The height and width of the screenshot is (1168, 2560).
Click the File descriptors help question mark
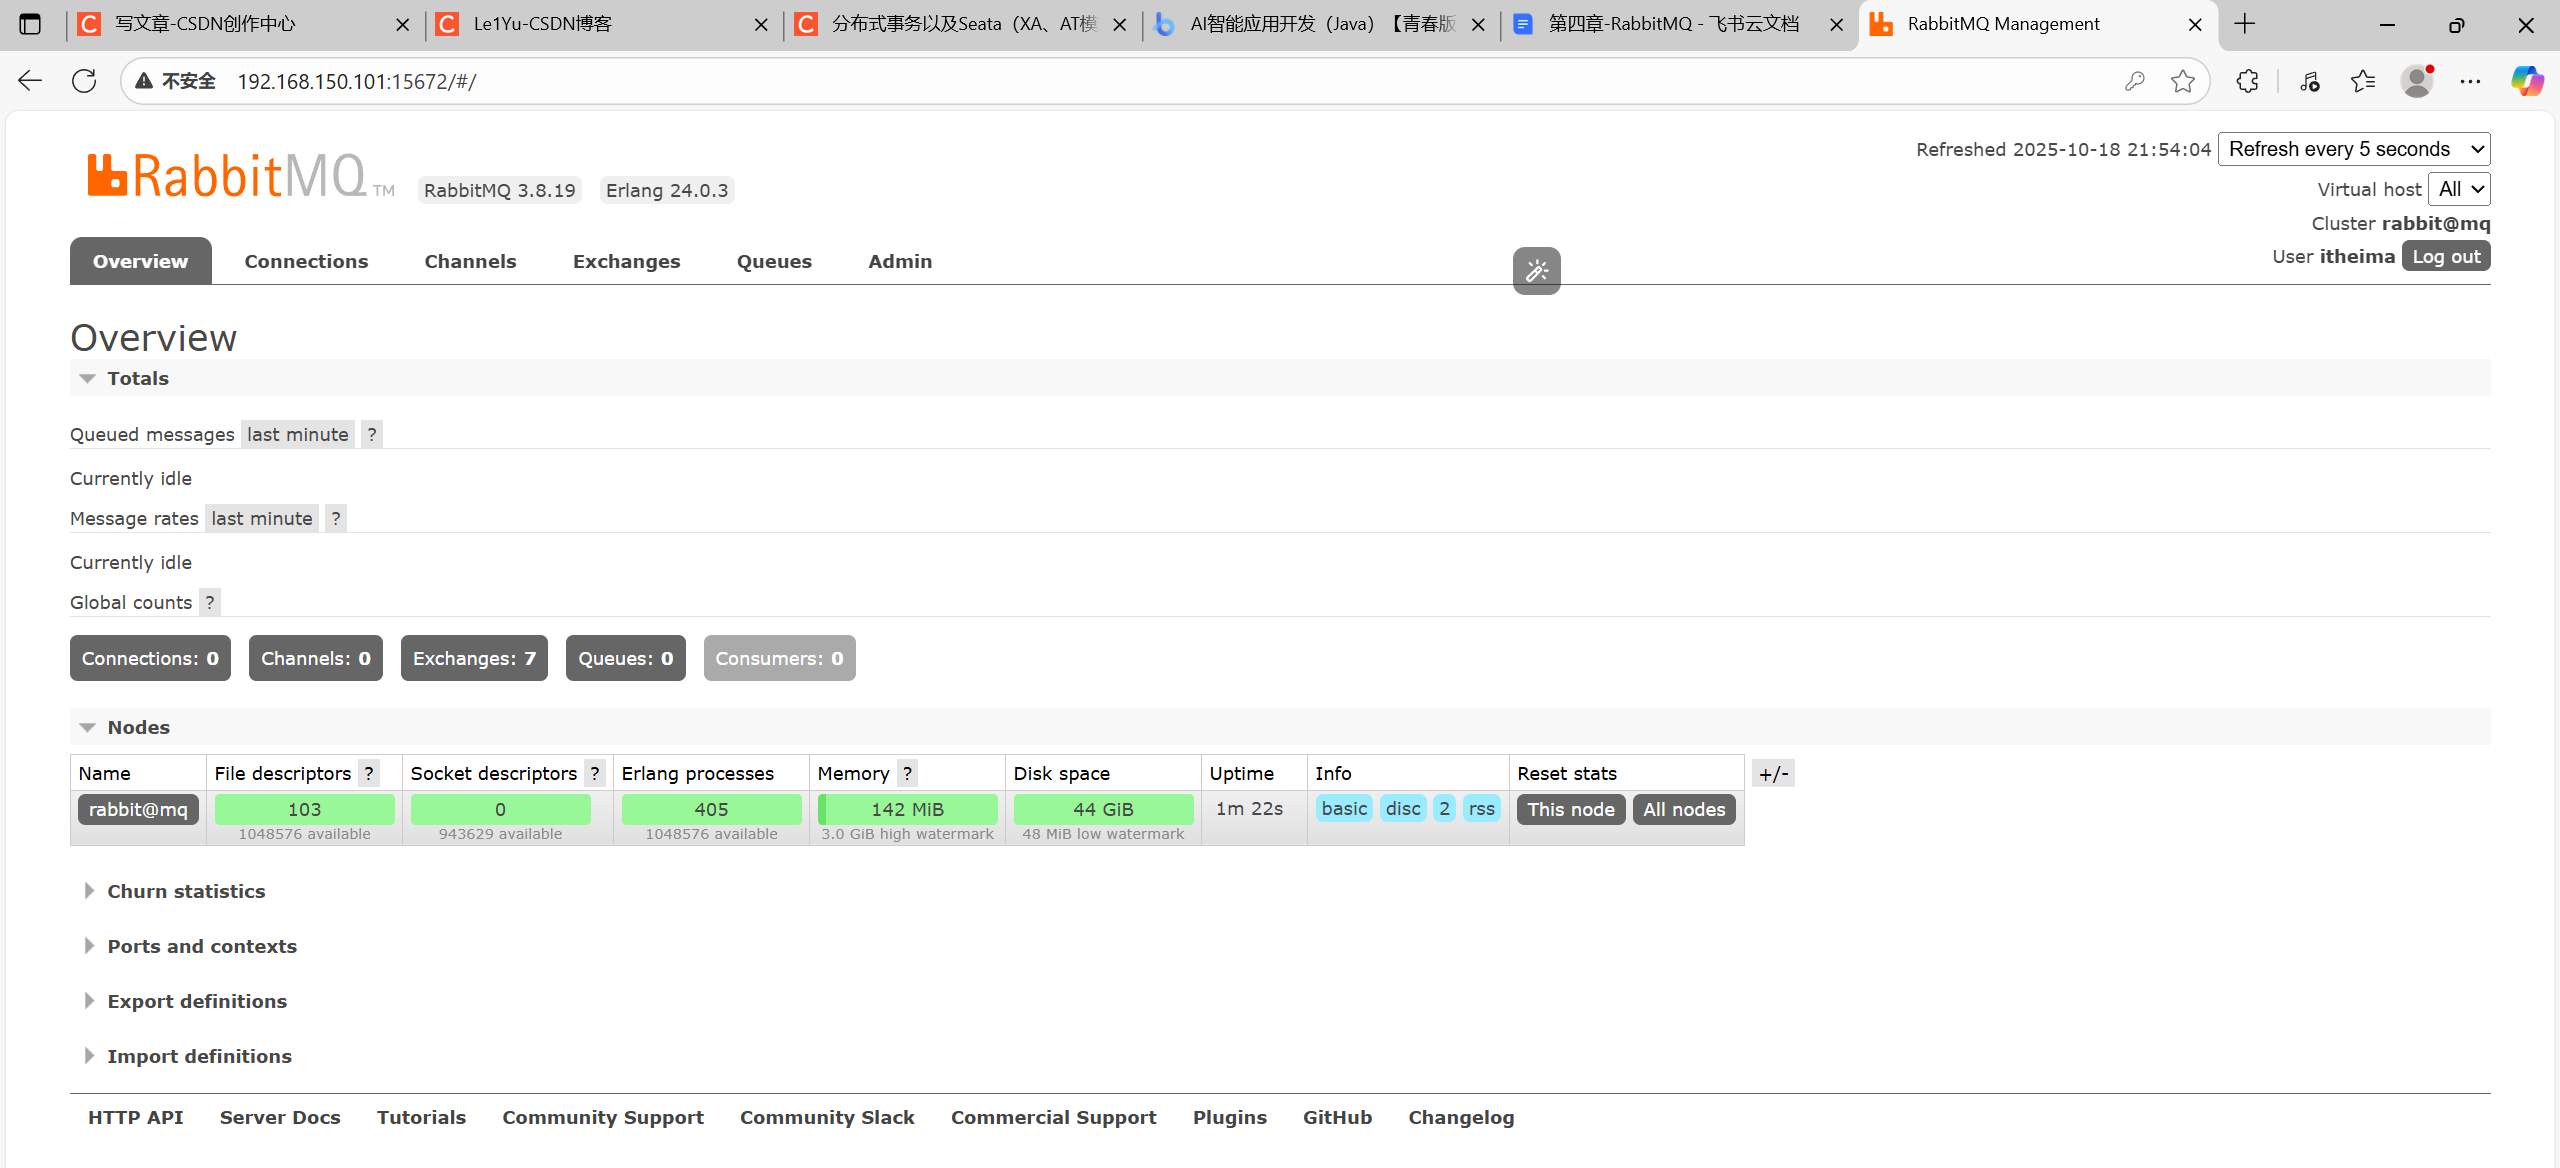(x=369, y=773)
